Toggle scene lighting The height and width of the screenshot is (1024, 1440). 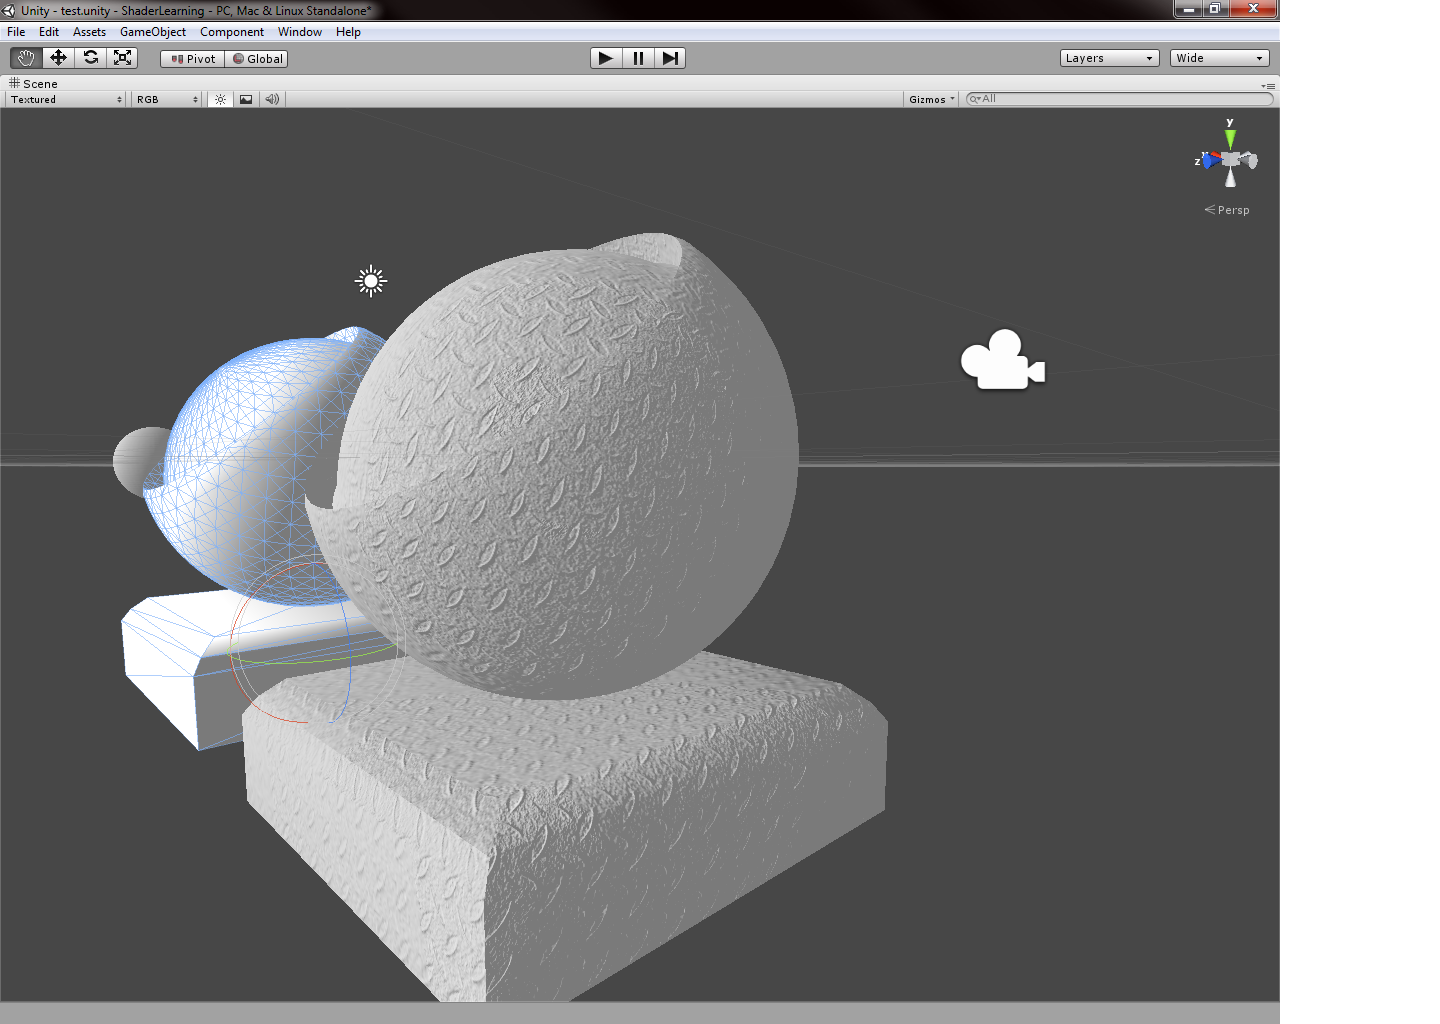coord(220,99)
